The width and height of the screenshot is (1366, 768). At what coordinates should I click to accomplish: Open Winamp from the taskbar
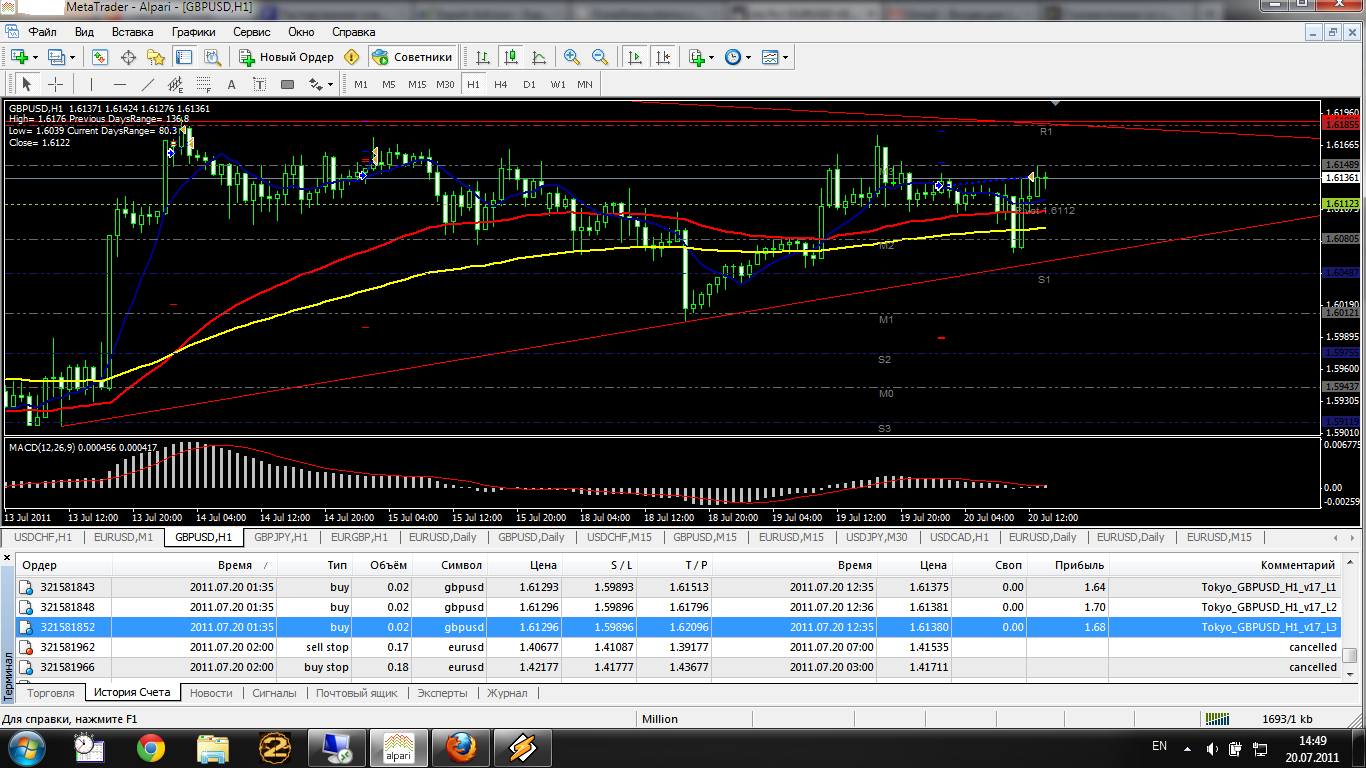[x=523, y=747]
